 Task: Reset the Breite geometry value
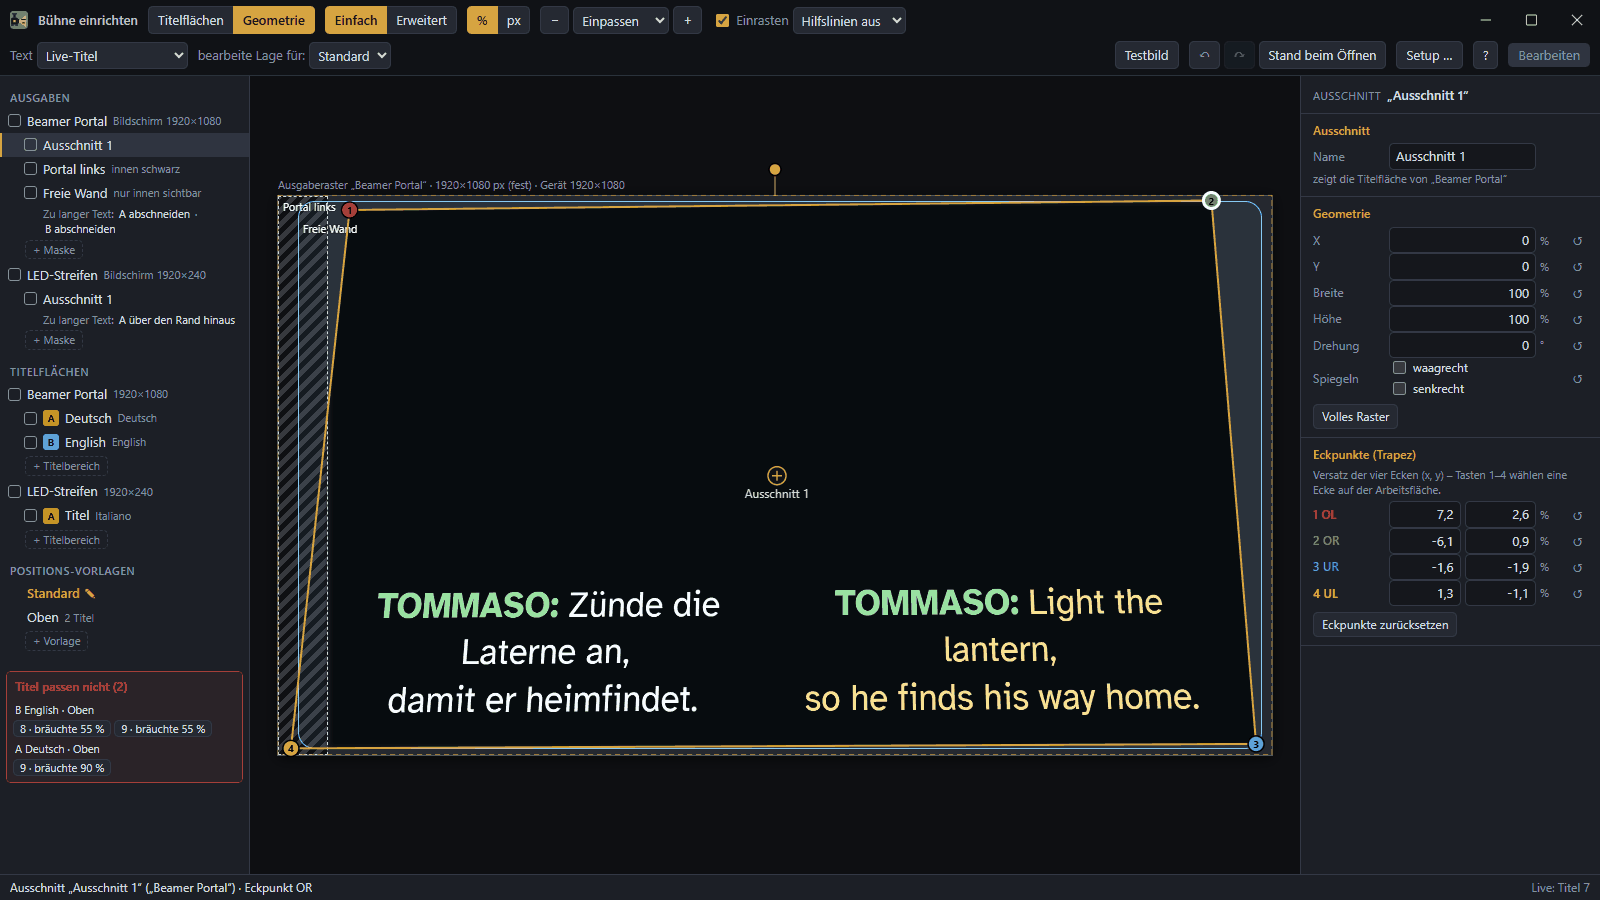tap(1577, 294)
